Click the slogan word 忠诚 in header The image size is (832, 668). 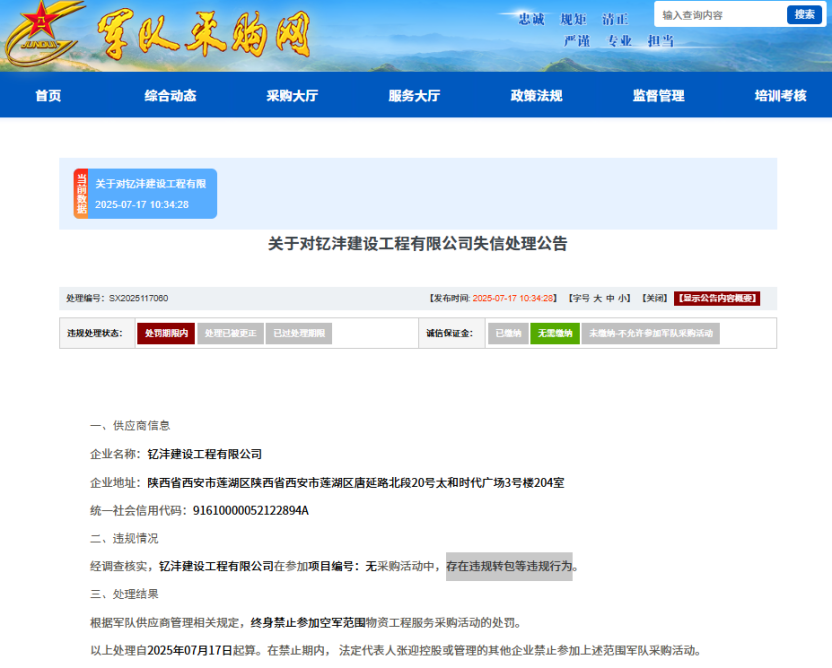click(532, 20)
